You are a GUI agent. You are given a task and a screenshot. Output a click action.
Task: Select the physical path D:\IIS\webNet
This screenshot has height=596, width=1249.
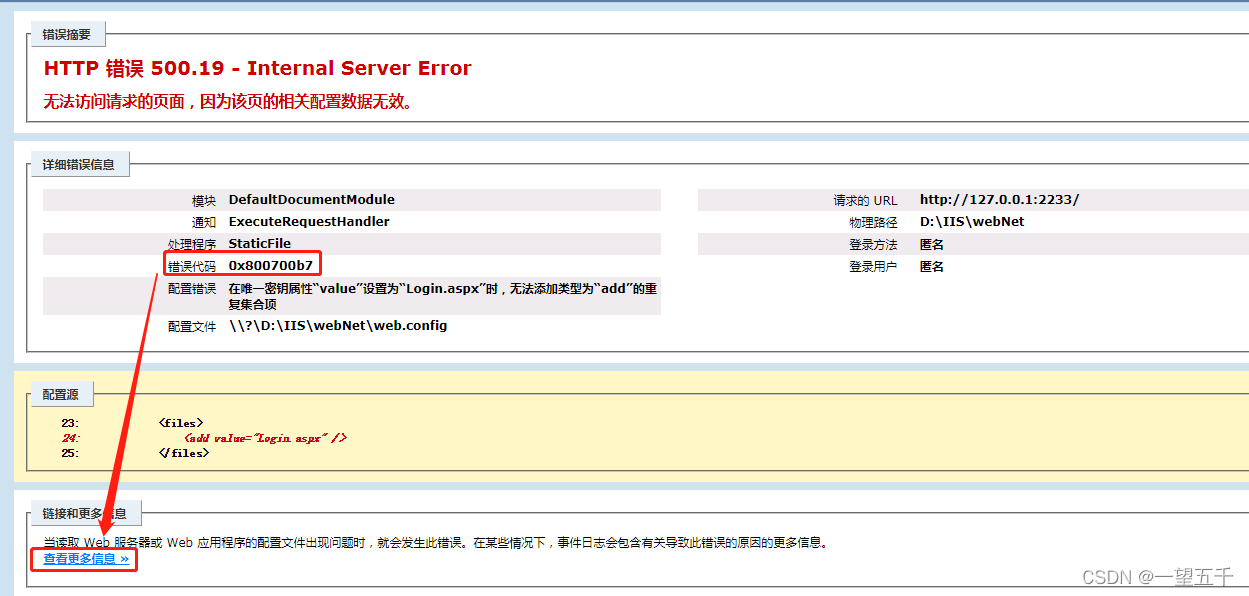click(972, 222)
